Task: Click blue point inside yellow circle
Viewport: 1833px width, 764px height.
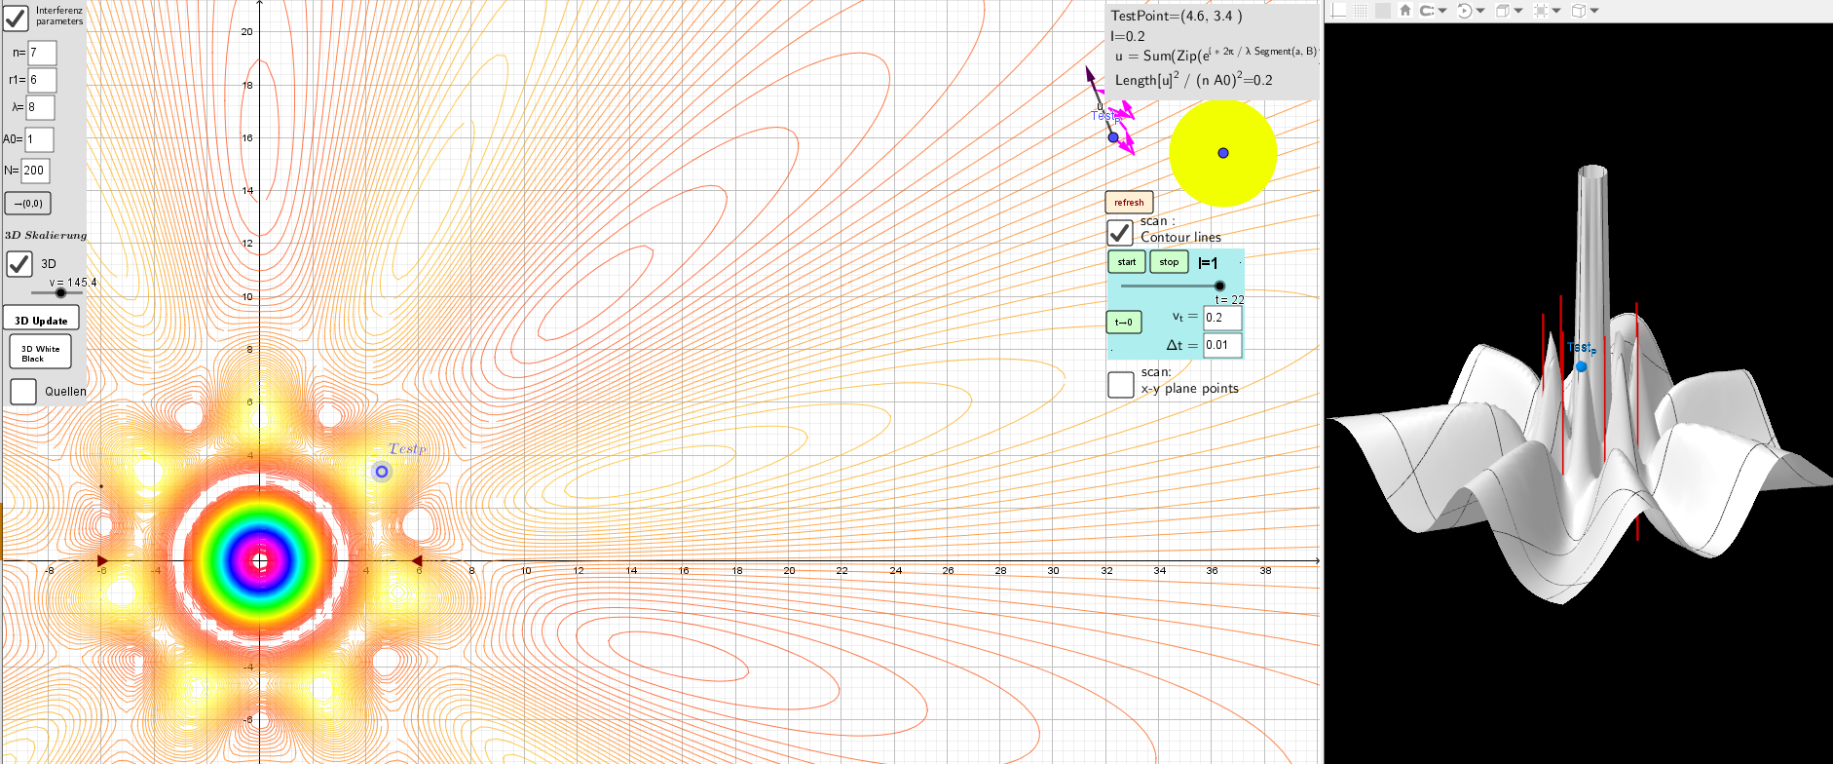Action: (x=1223, y=153)
